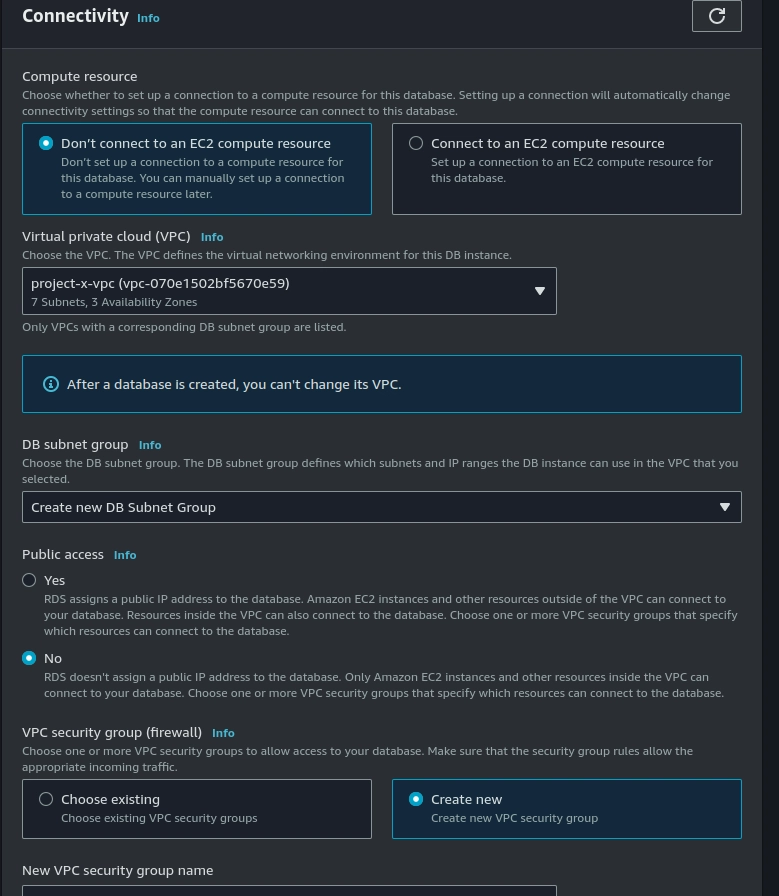779x896 pixels.
Task: Set Public access to Yes
Action: point(29,580)
